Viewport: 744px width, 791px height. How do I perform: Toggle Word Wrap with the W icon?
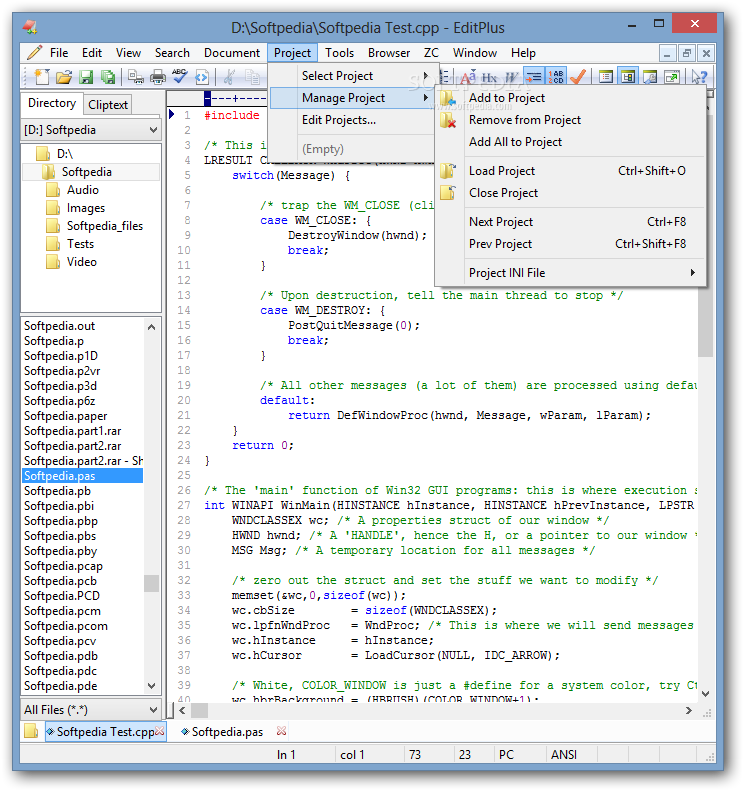point(511,77)
